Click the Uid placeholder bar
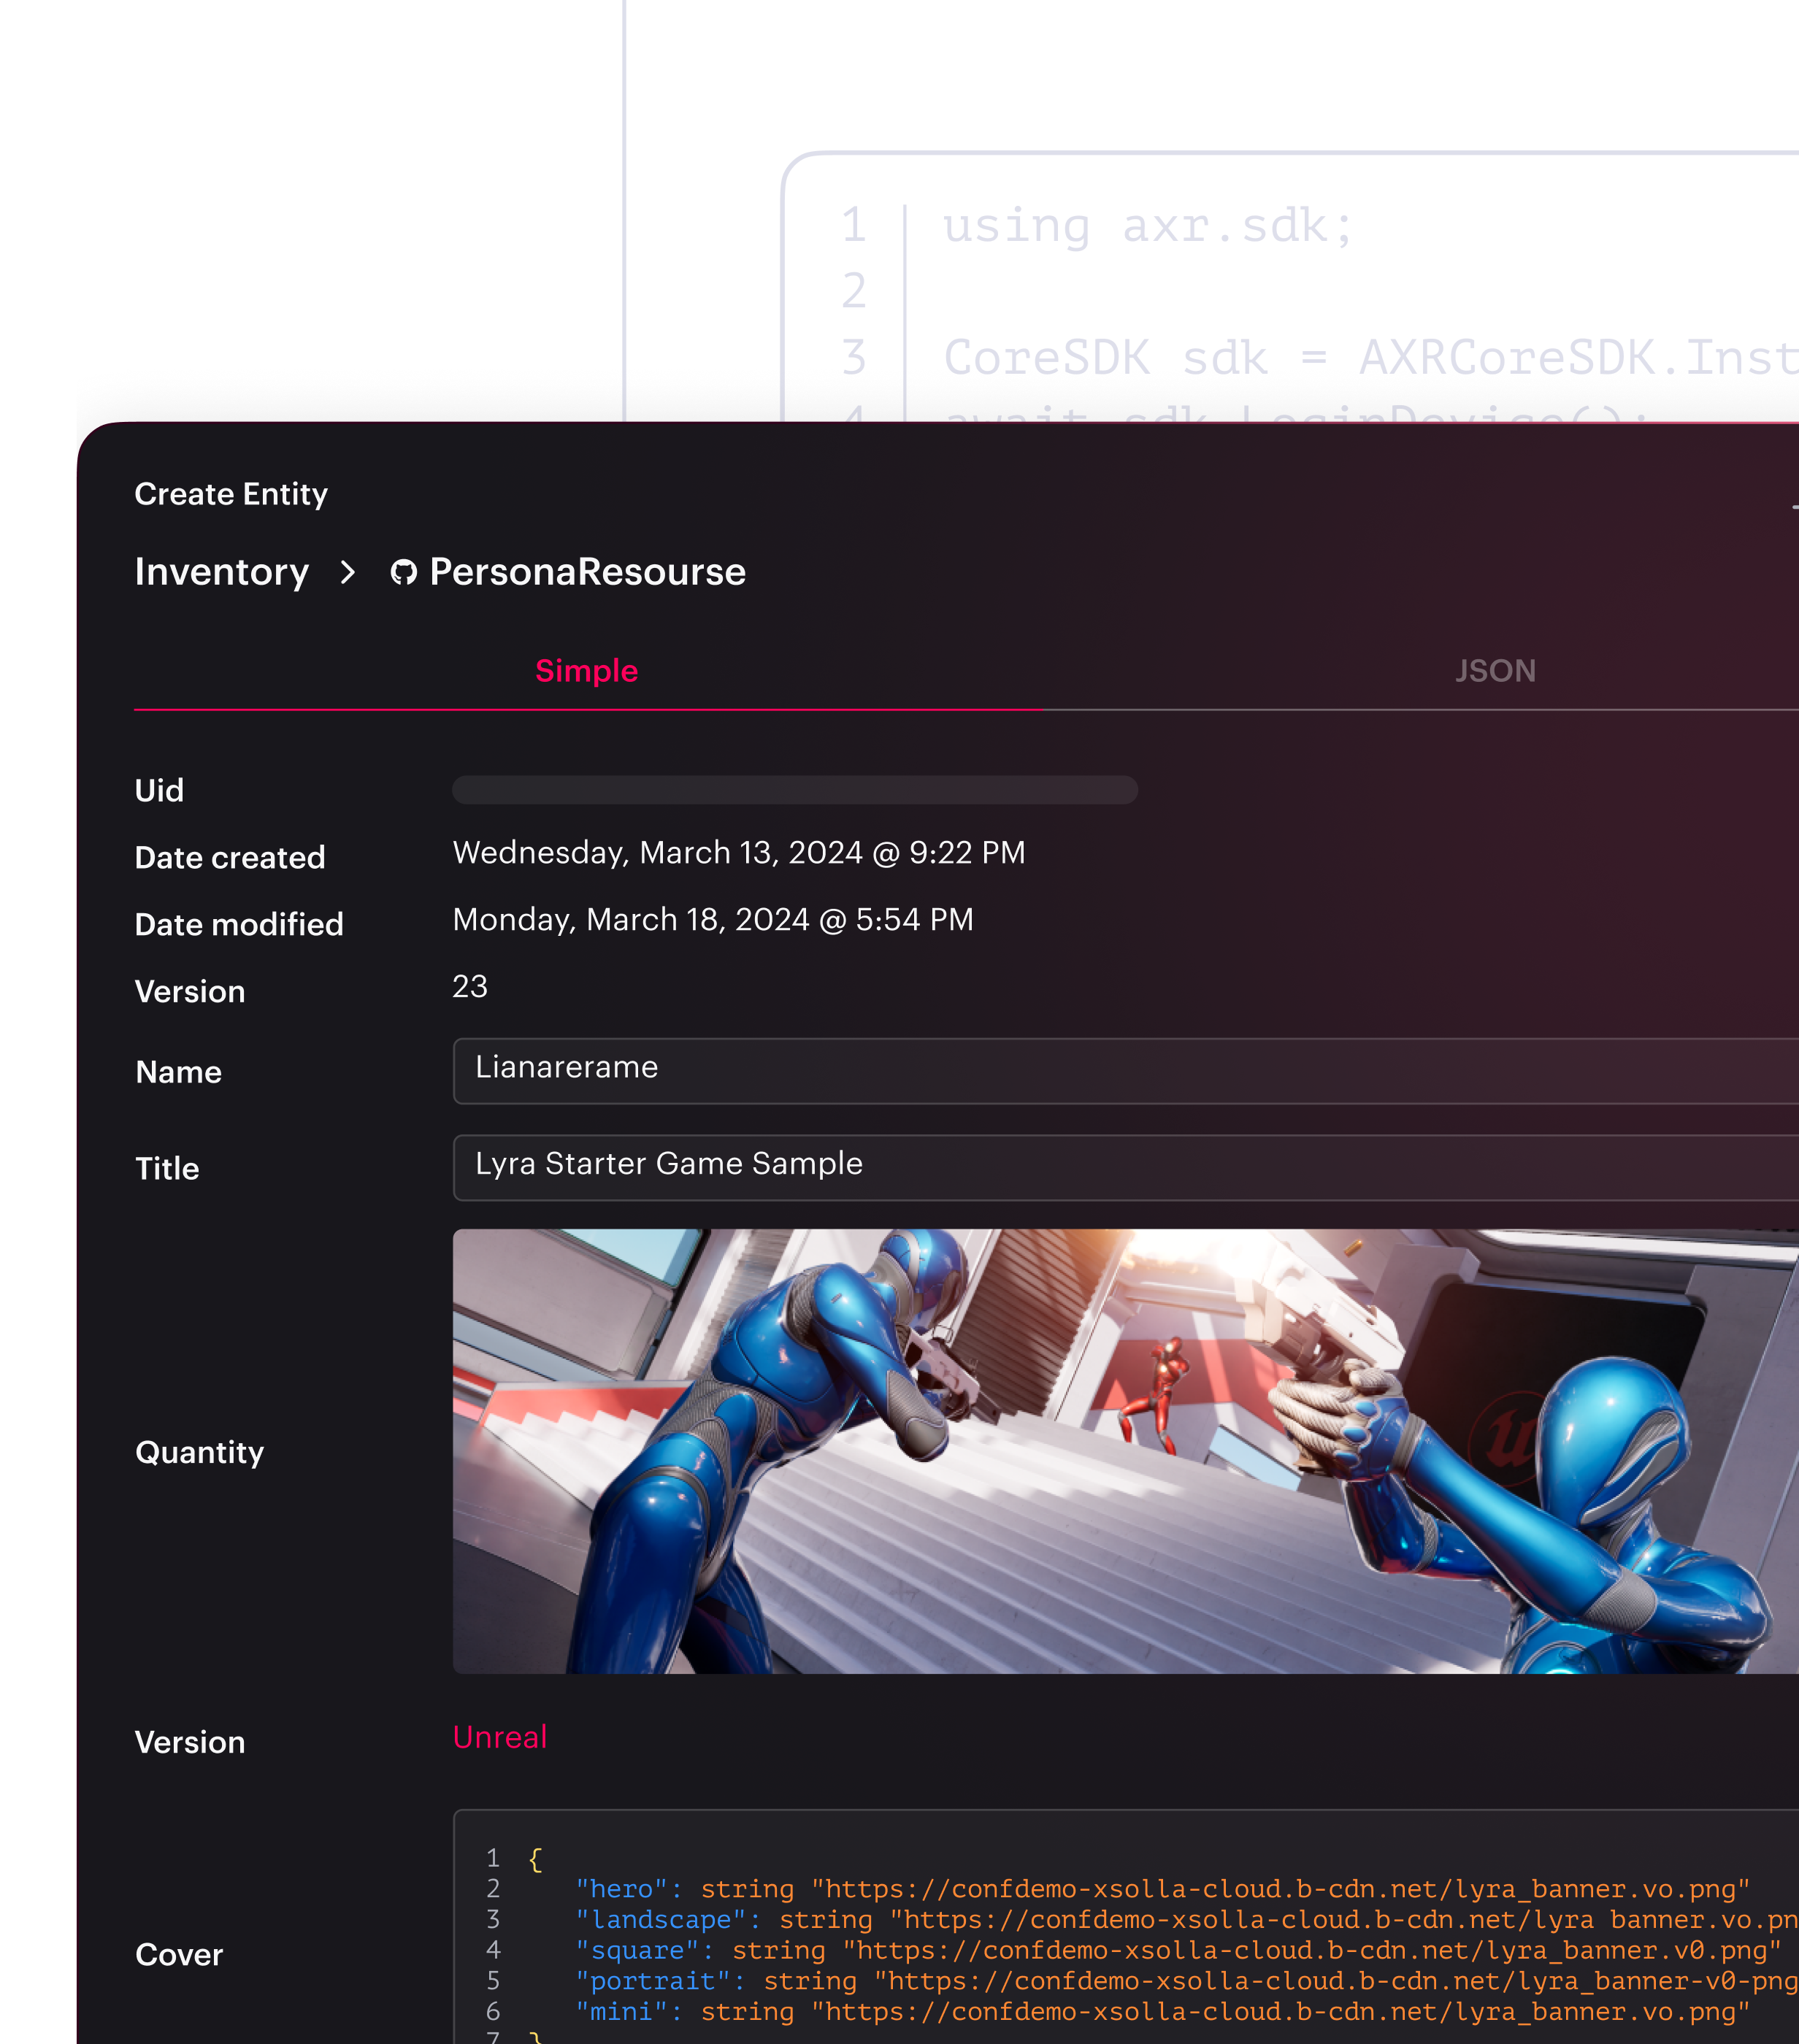 click(795, 790)
